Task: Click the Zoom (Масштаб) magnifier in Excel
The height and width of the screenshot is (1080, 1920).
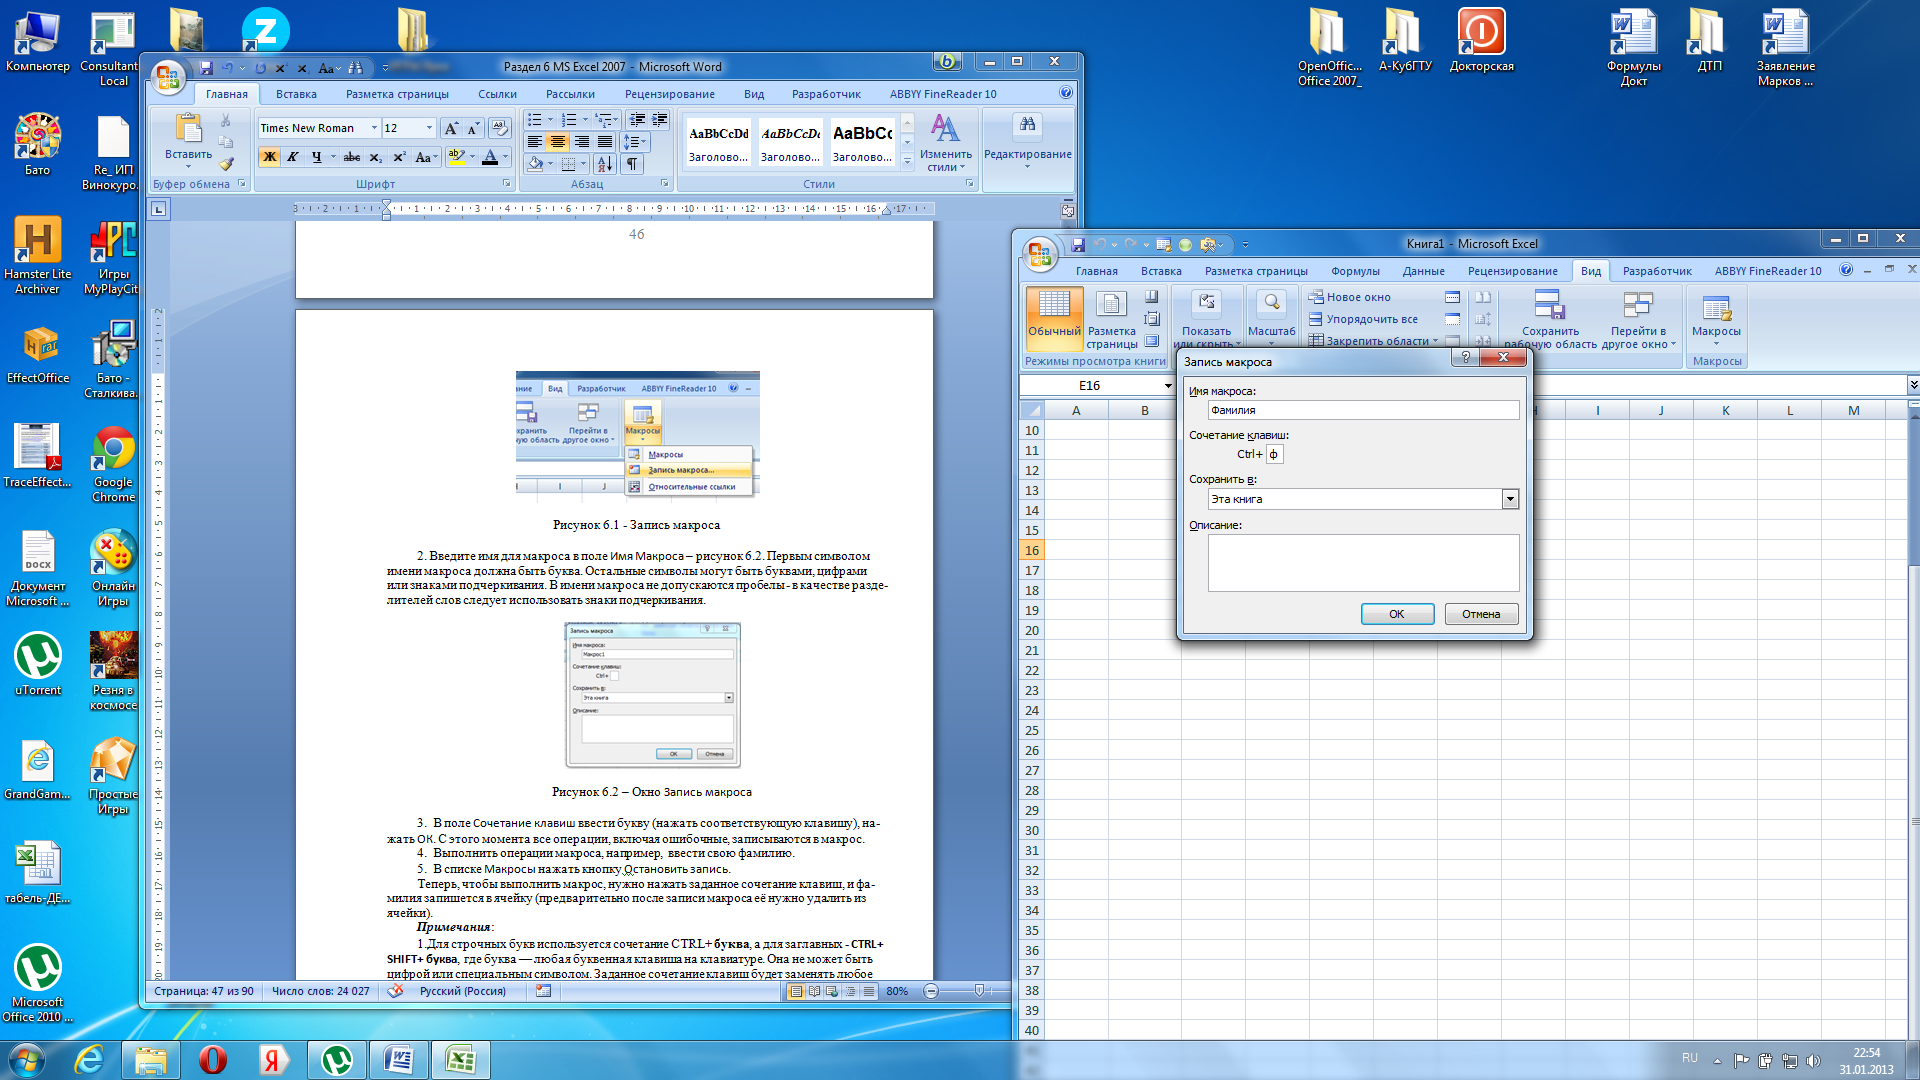Action: [x=1271, y=304]
